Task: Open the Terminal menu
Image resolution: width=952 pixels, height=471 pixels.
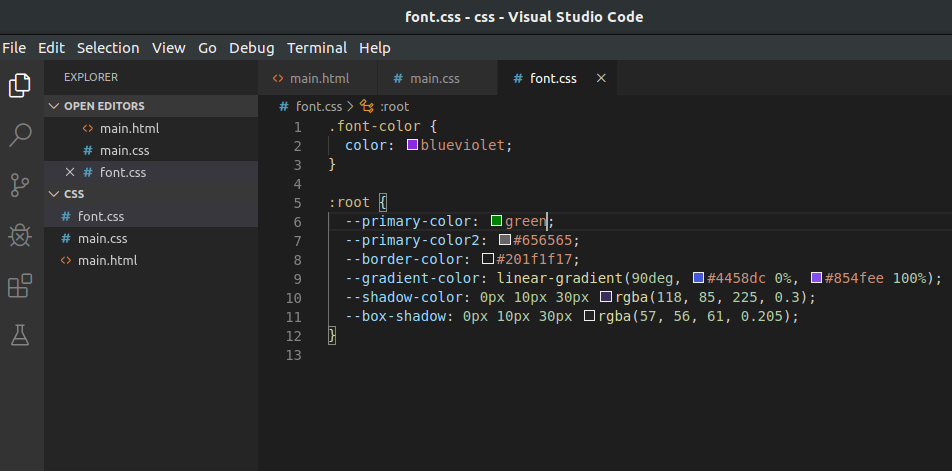Action: (x=316, y=47)
